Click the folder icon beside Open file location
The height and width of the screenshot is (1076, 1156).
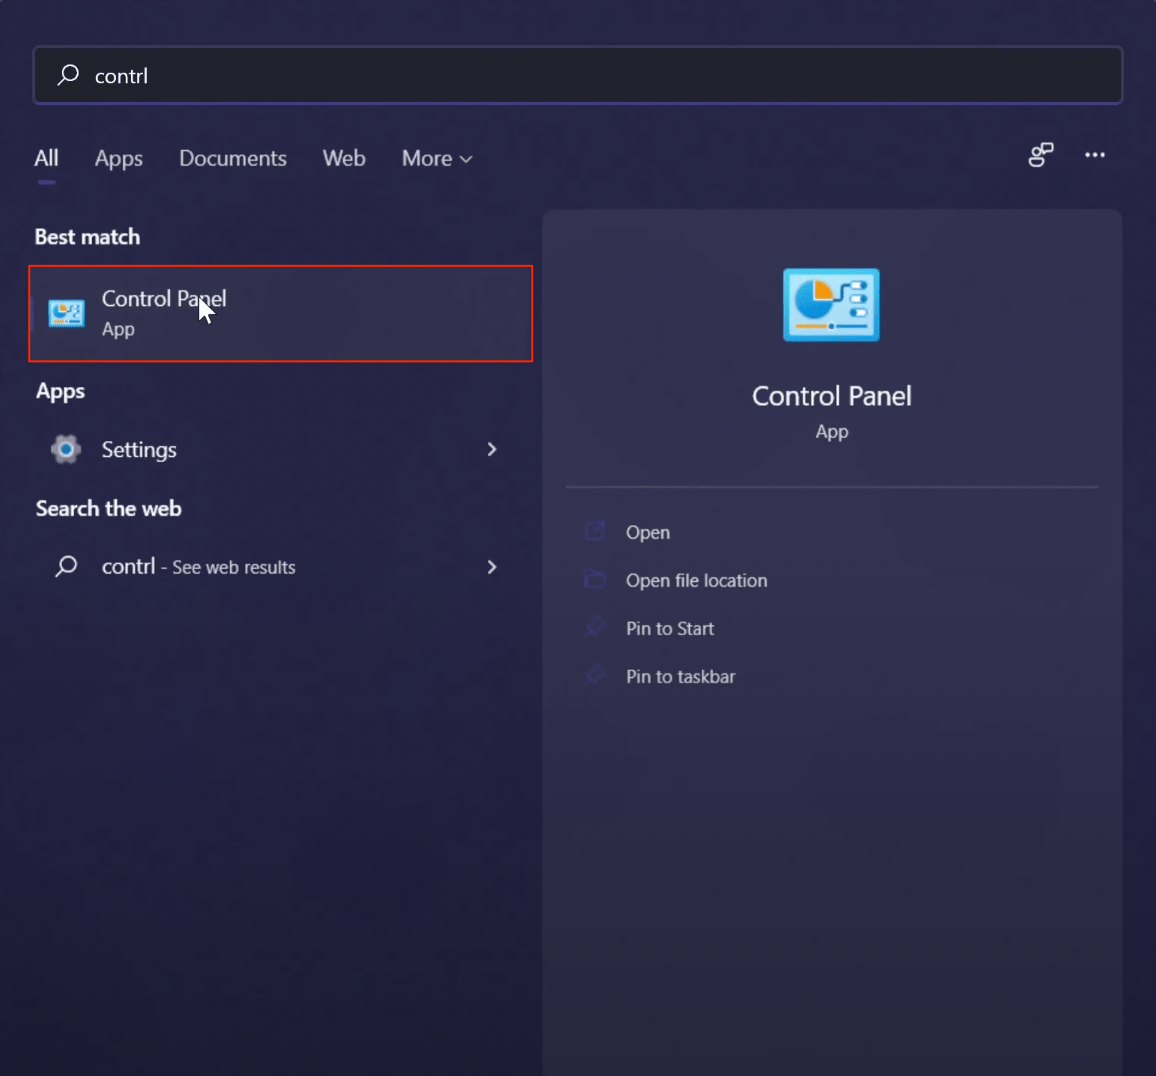(595, 579)
